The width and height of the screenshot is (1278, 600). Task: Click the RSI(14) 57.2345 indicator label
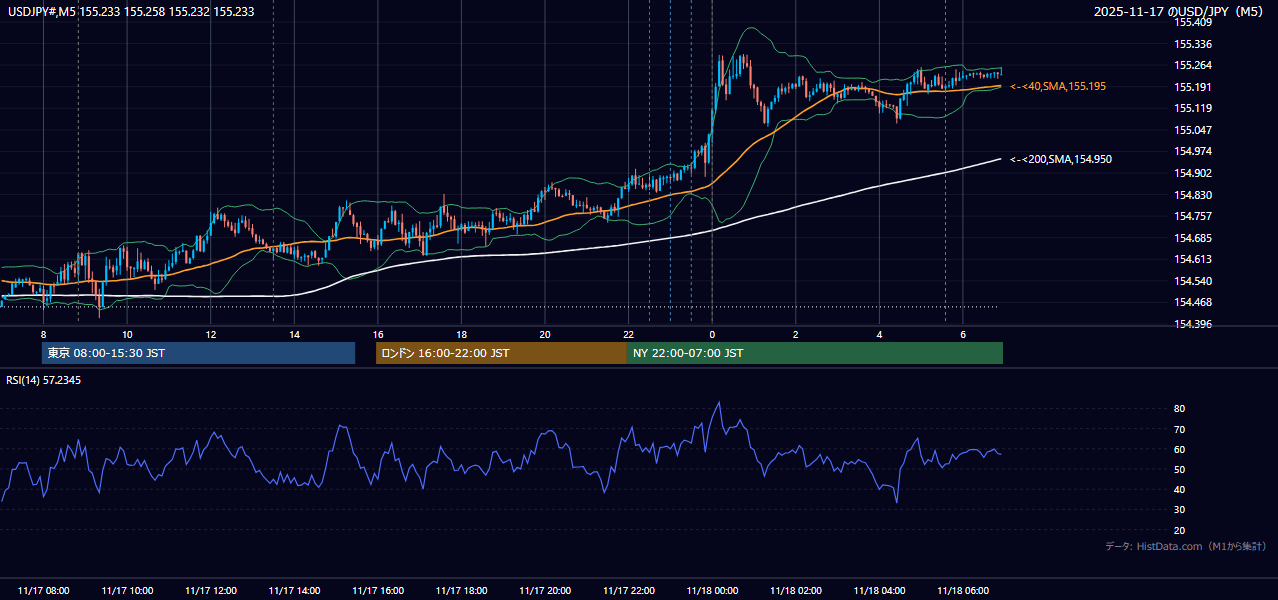coord(44,380)
